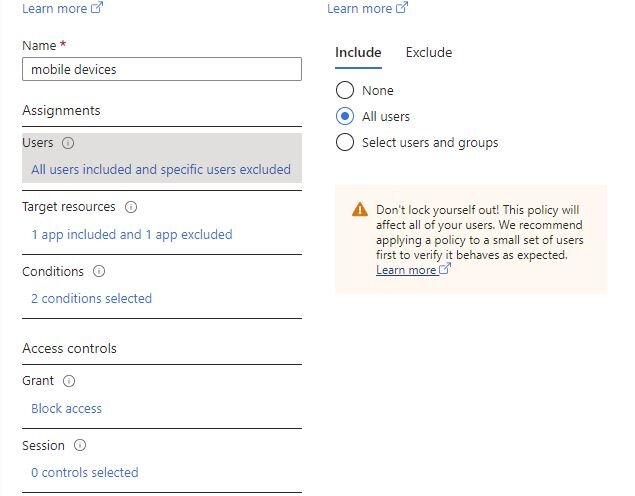This screenshot has width=635, height=496.
Task: Click the Name field containing mobile devices
Action: pyautogui.click(x=162, y=69)
